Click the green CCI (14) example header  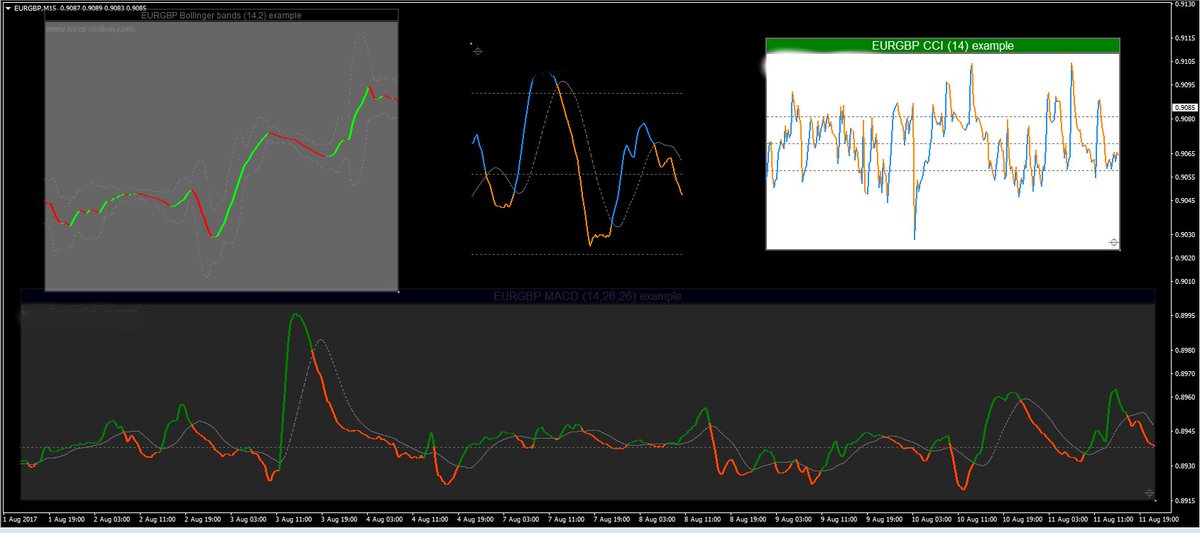[942, 45]
